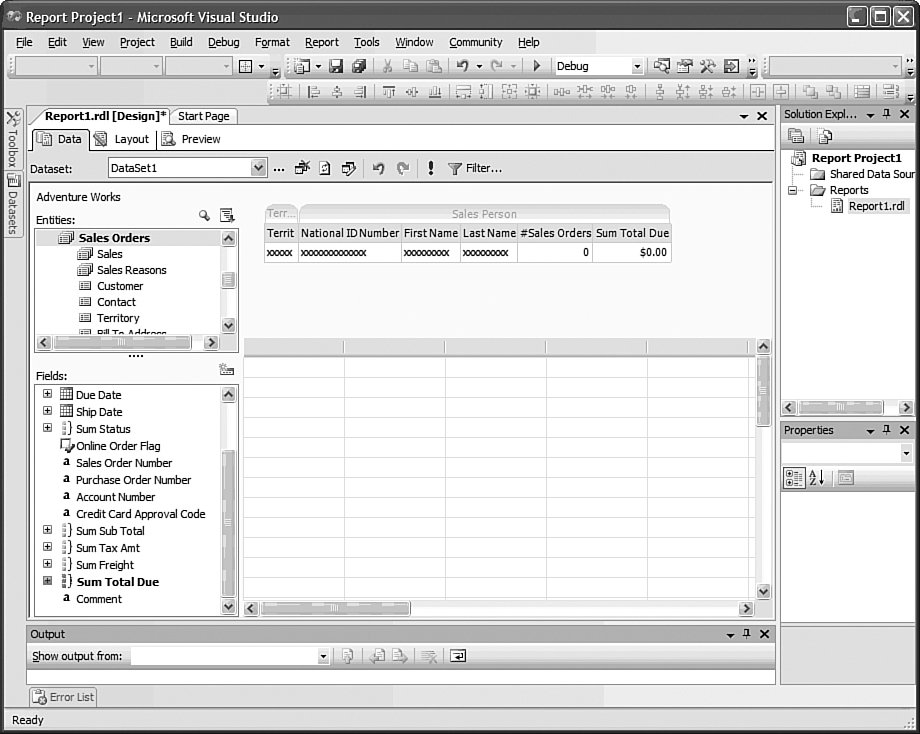Screen dimensions: 920x734
Task: Click the Fields list vertical scrollbar thumb
Action: click(229, 523)
